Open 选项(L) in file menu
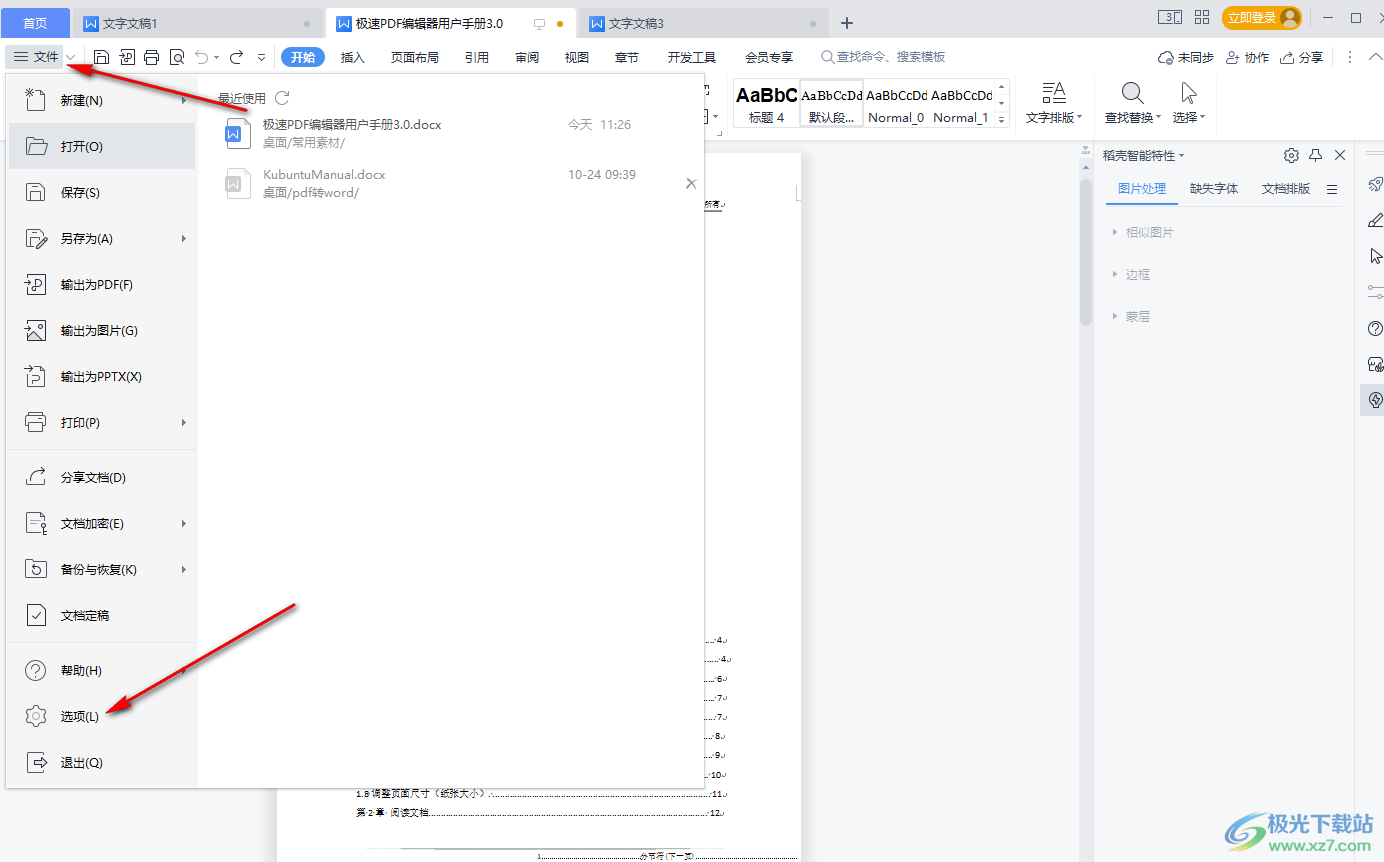 [102, 716]
